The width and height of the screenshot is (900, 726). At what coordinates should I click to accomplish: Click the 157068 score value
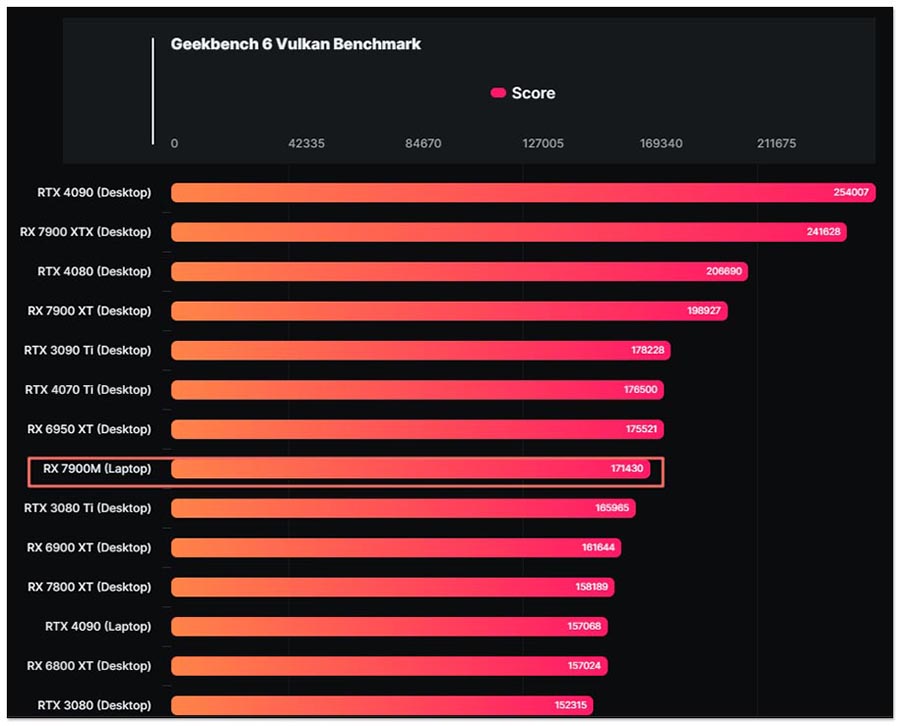tap(584, 627)
